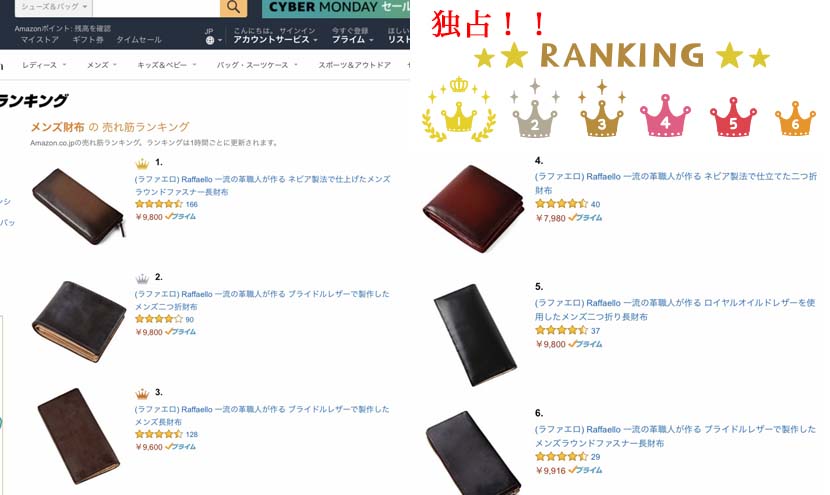
Task: Expand the アカウントサービス account dropdown
Action: [x=275, y=40]
